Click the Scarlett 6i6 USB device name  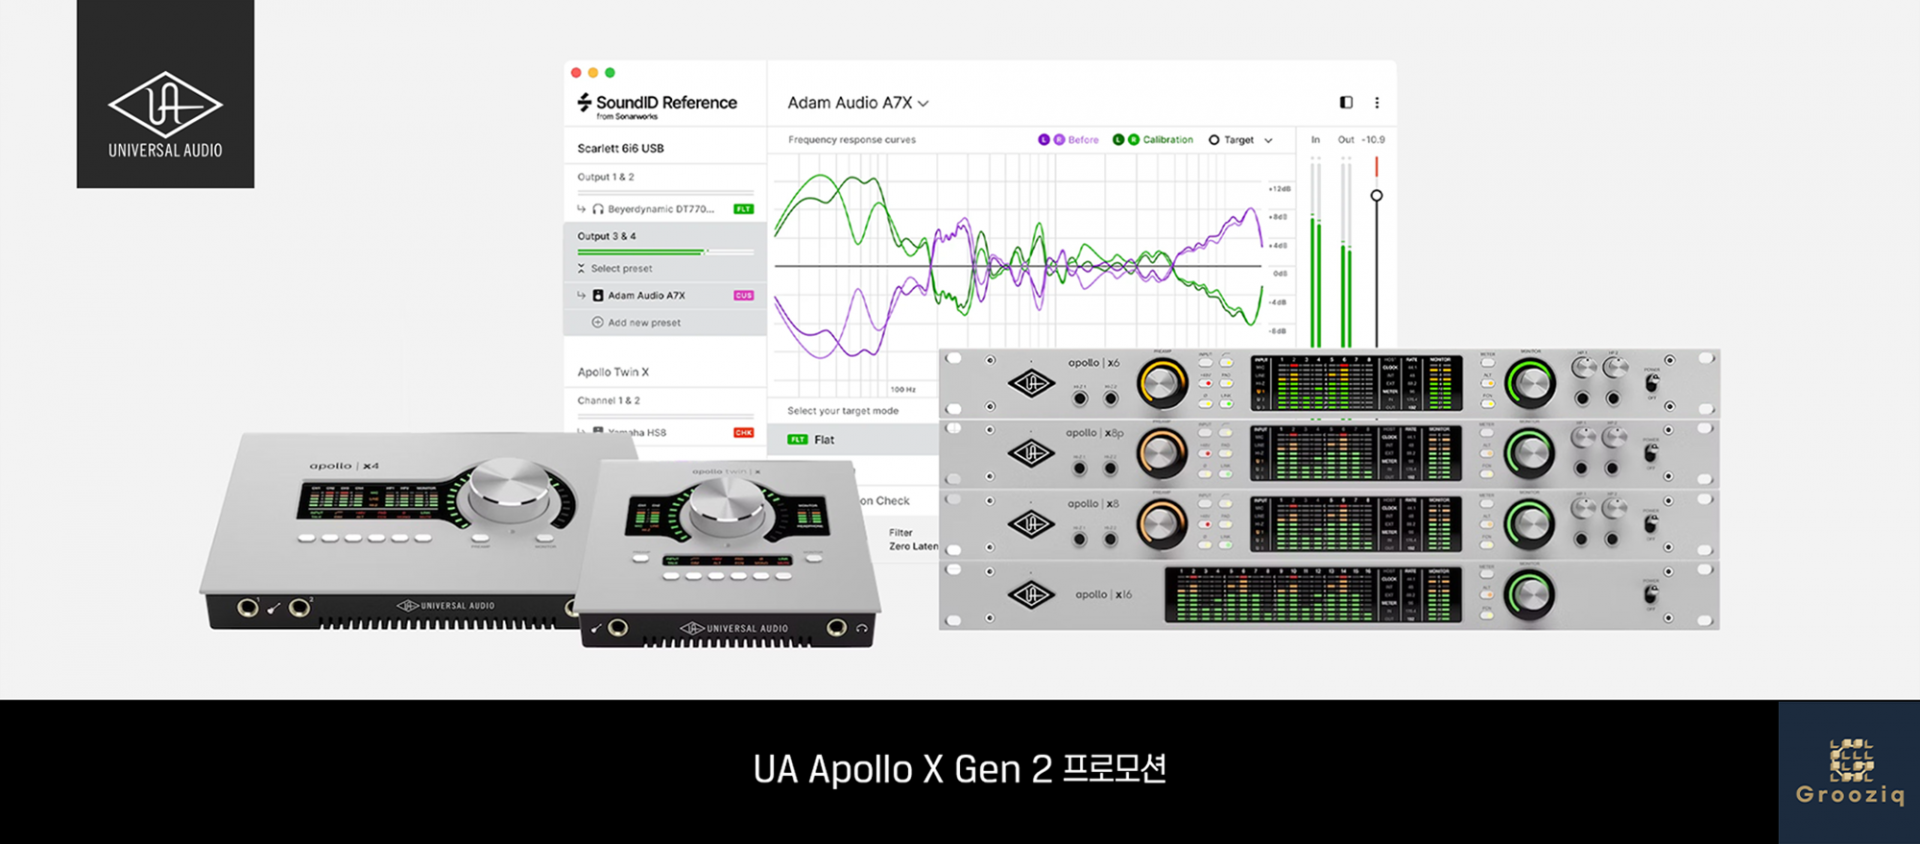620,148
